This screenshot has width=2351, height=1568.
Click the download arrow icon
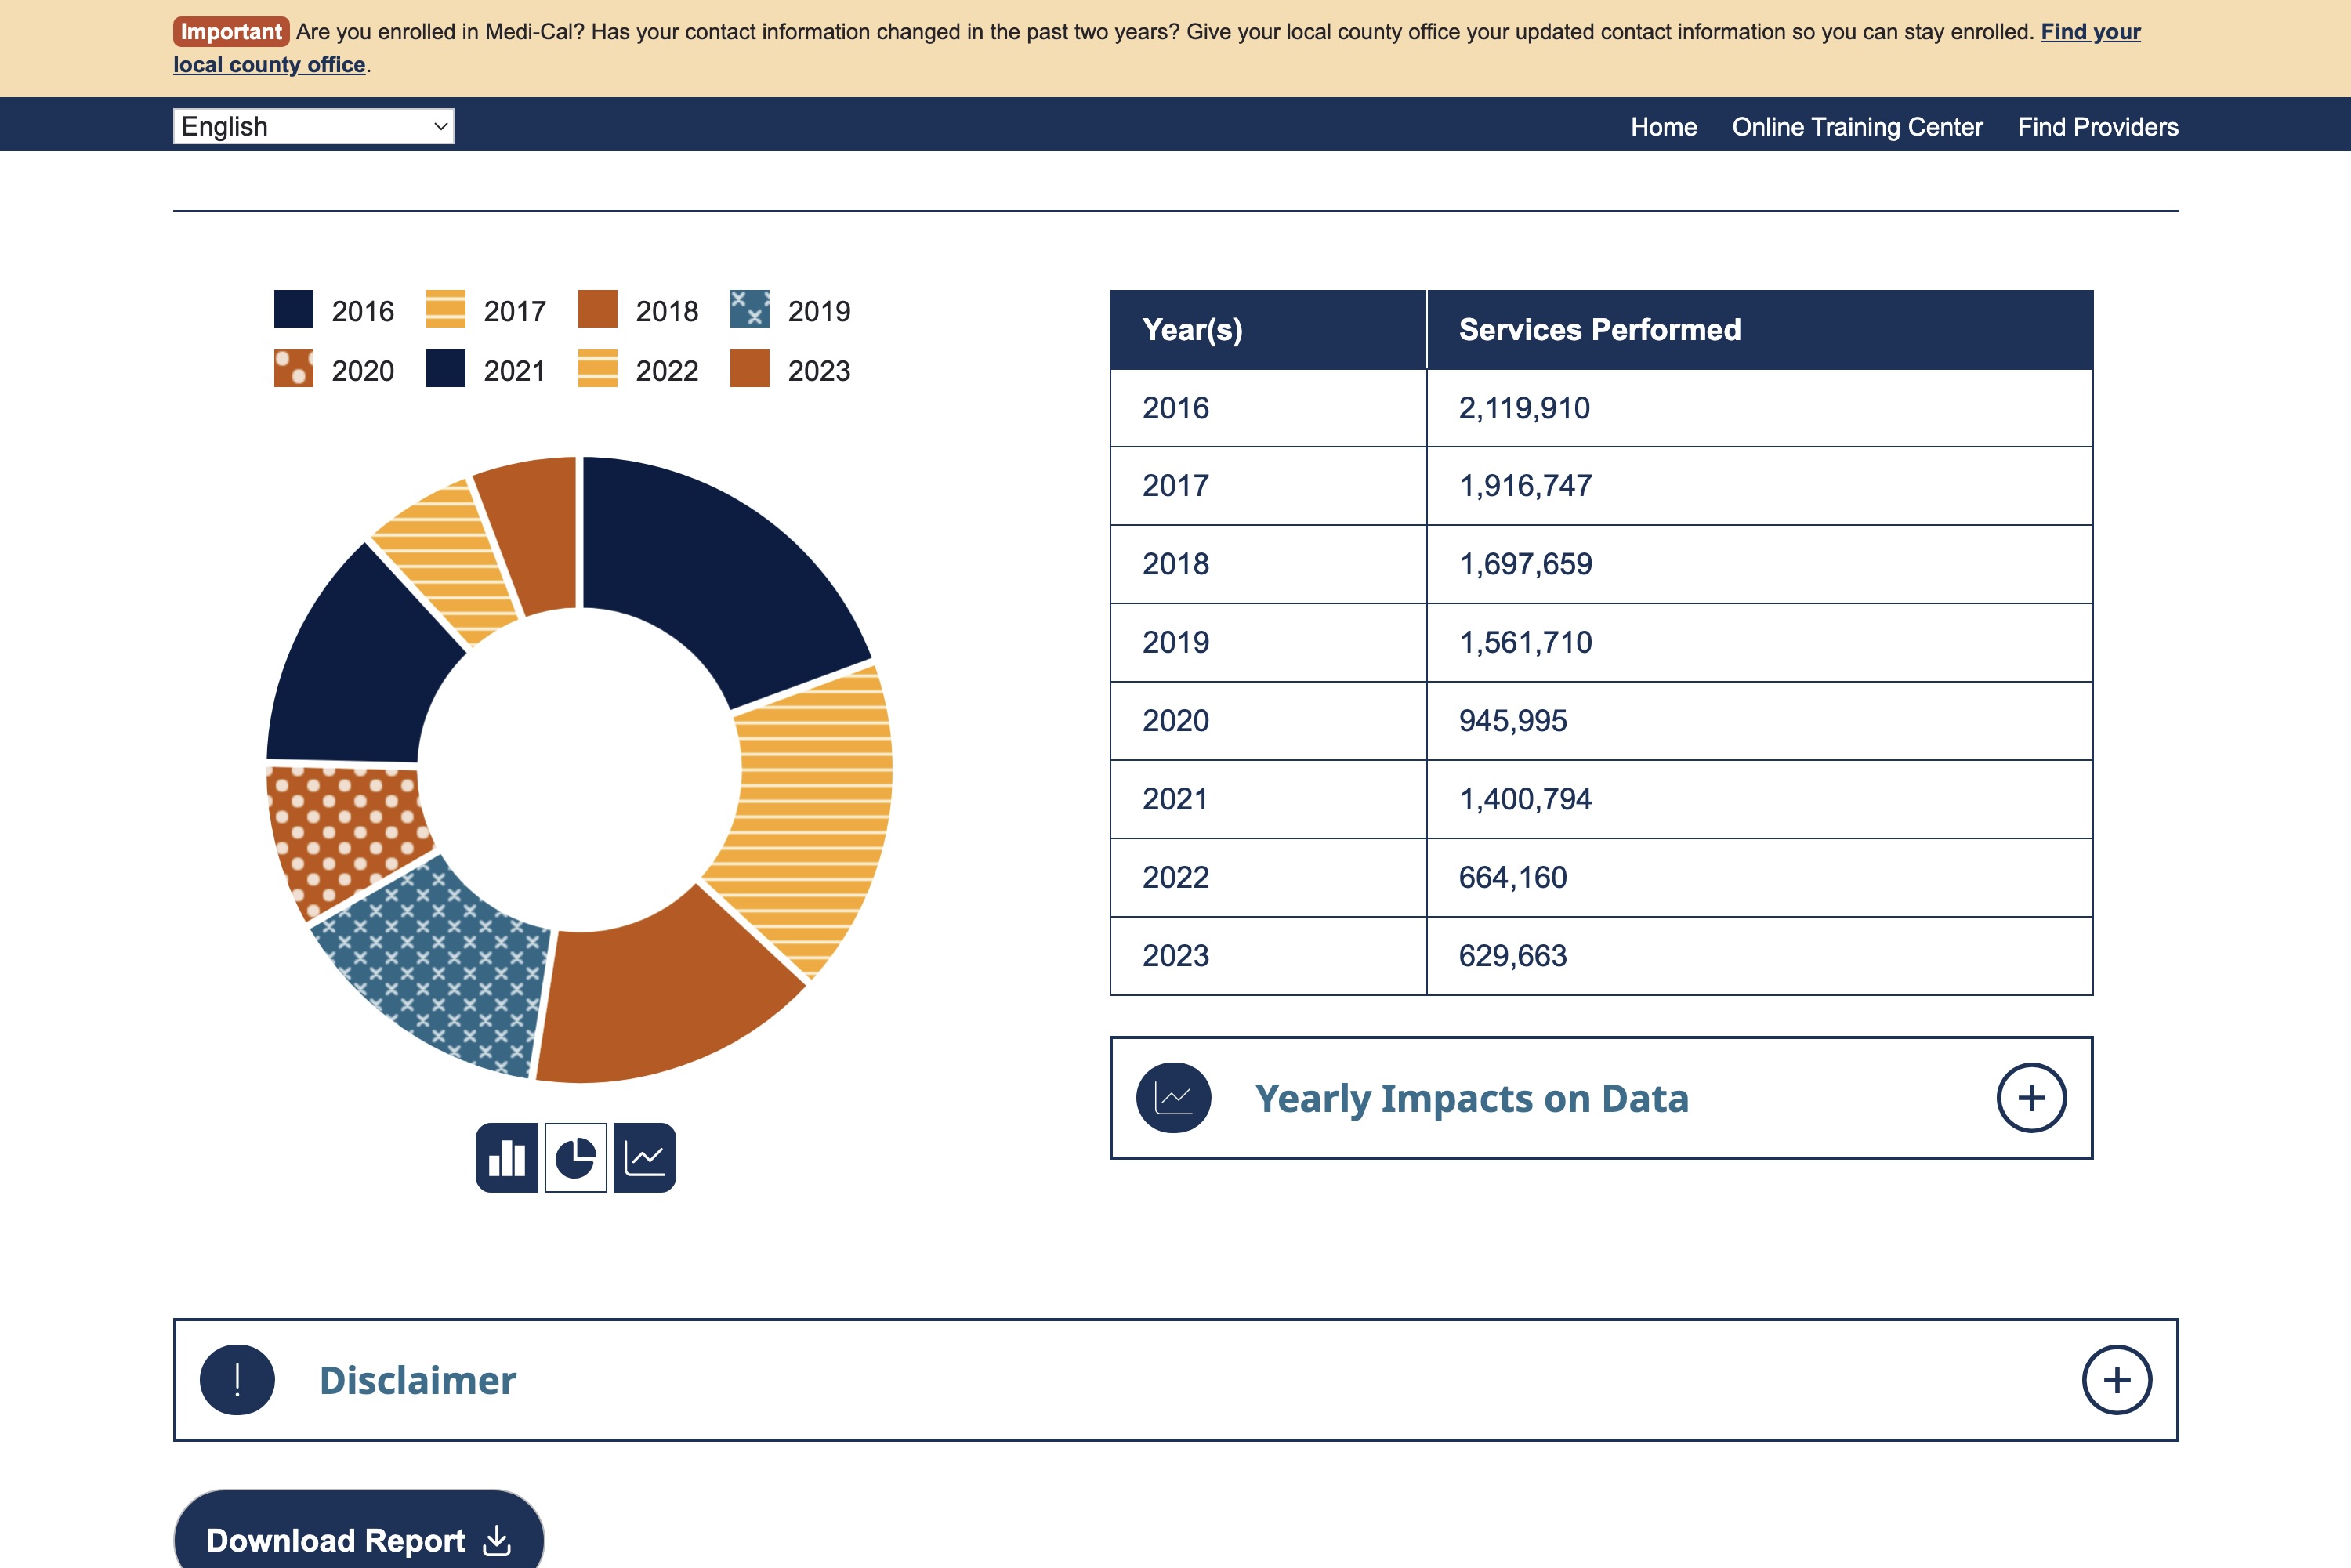coord(497,1540)
